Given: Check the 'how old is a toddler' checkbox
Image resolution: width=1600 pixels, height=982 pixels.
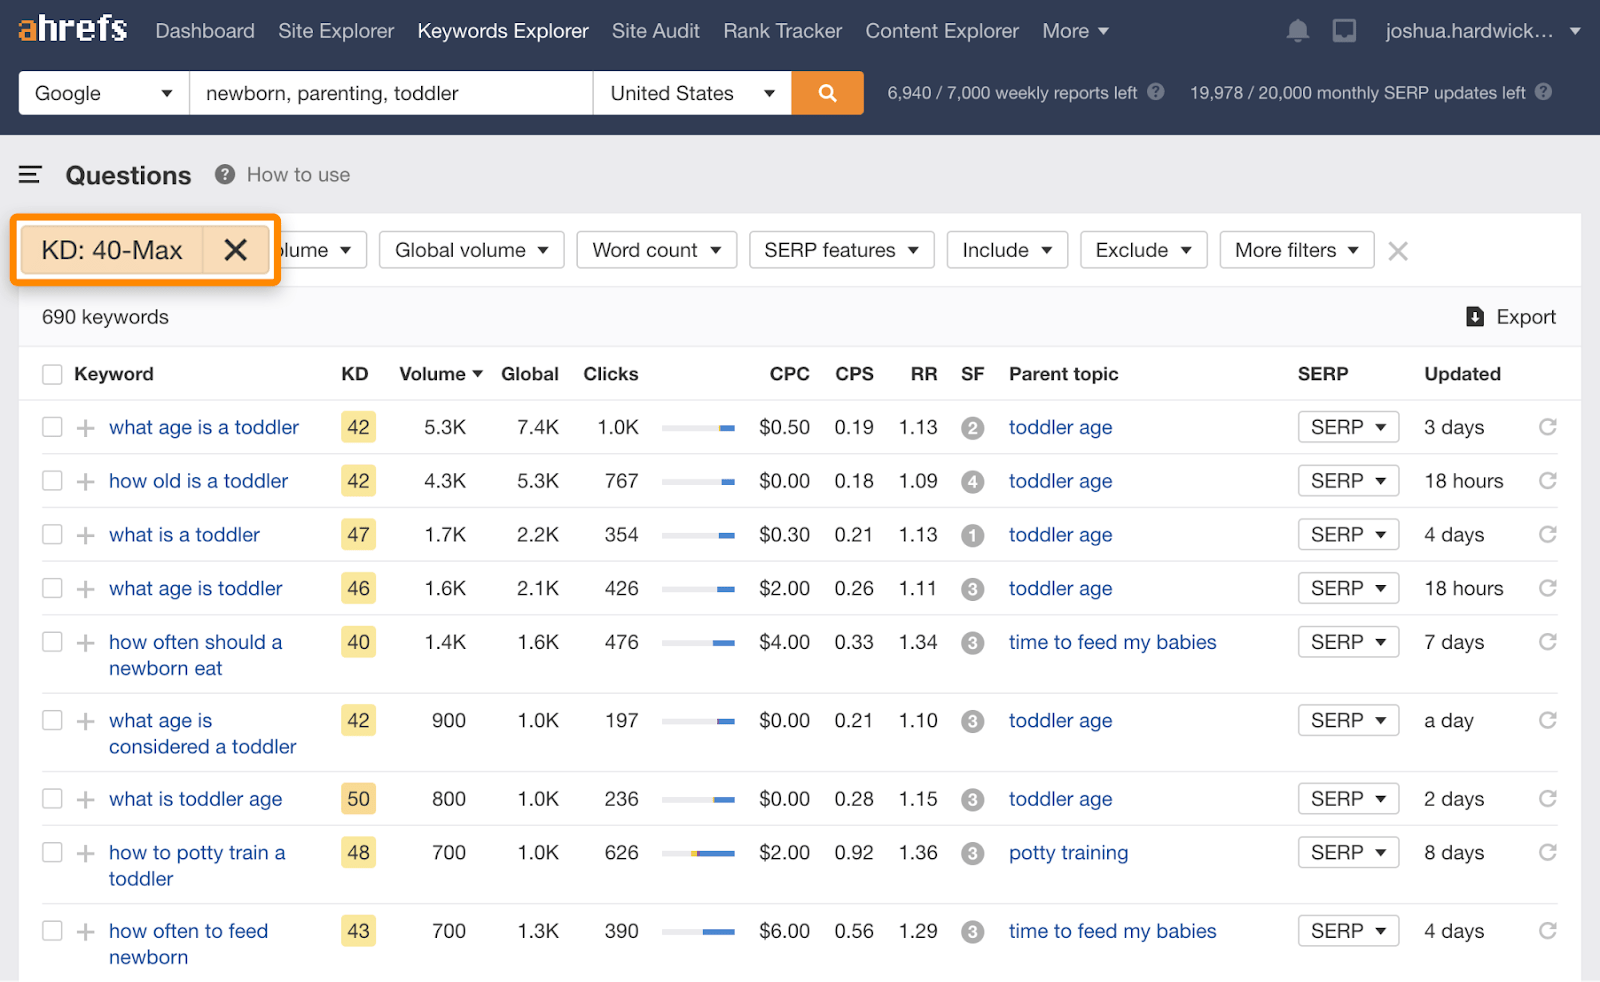Looking at the screenshot, I should (x=52, y=481).
